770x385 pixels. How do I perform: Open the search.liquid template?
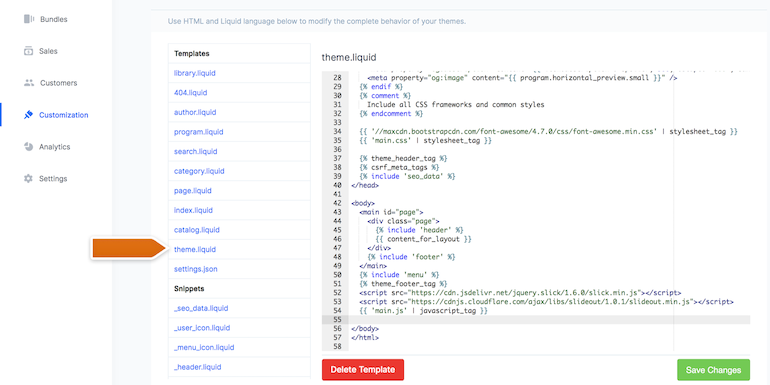[x=195, y=152]
